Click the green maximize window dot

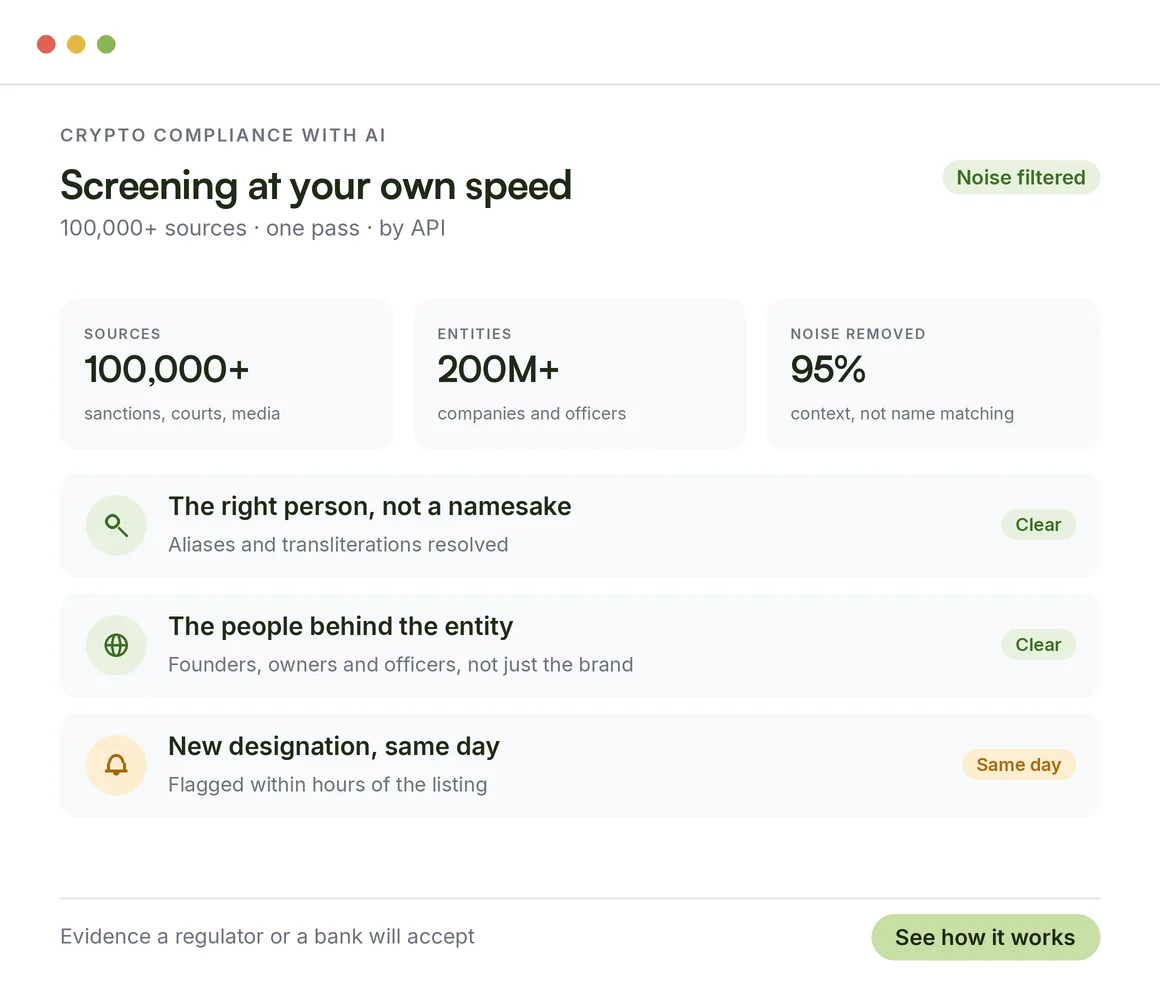107,44
